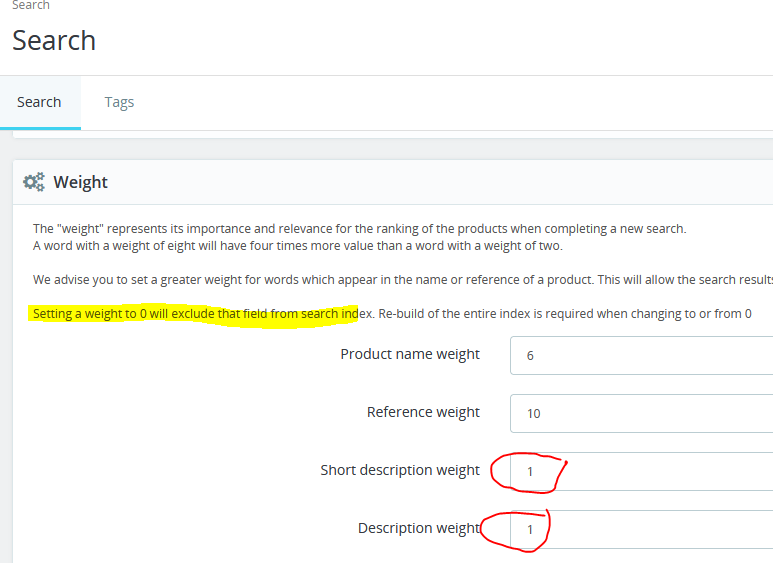This screenshot has width=773, height=563.
Task: Focus the Product name weight field
Action: (x=641, y=355)
